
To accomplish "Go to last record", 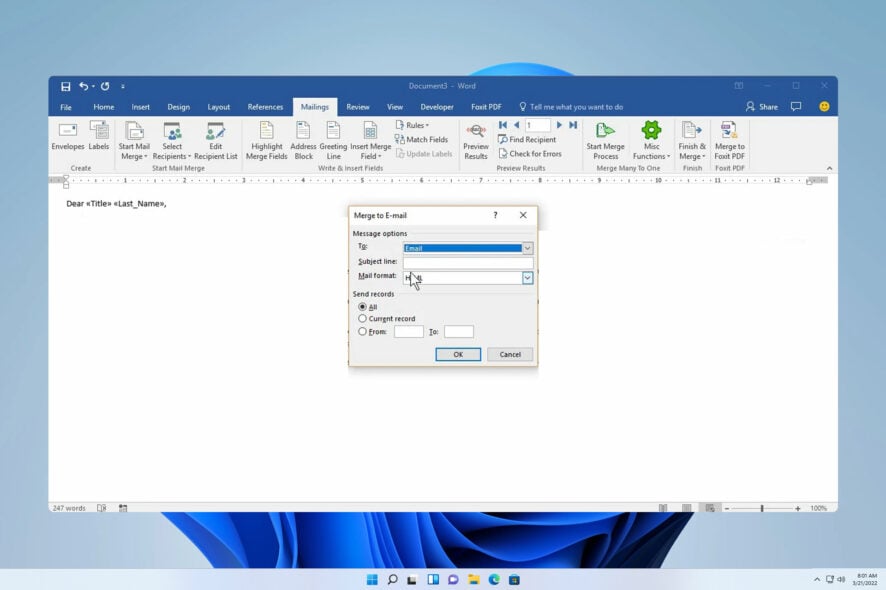I will [573, 125].
